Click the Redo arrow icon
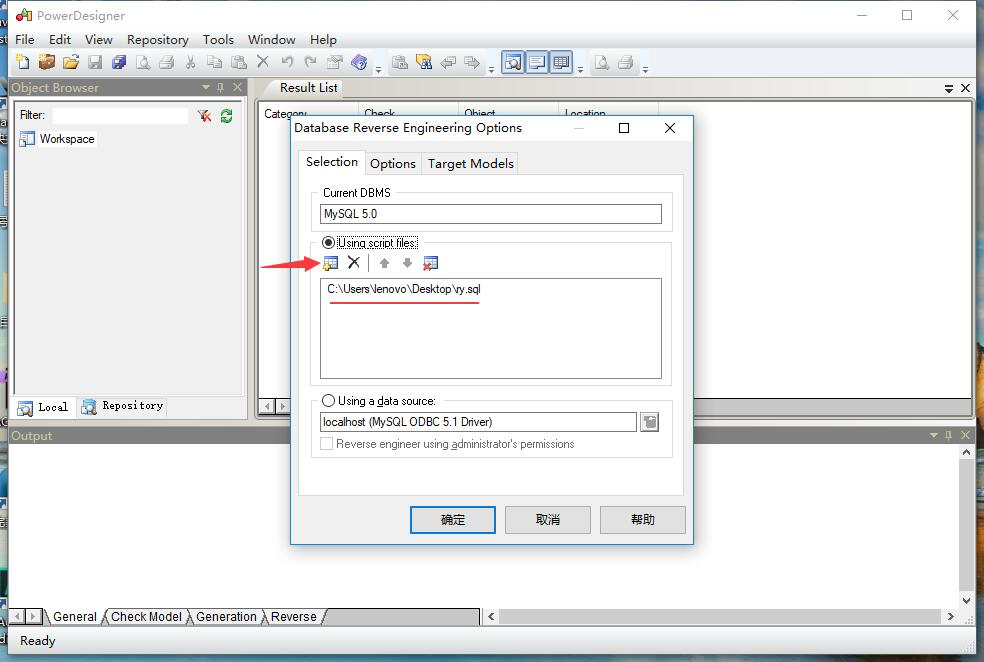 tap(311, 61)
